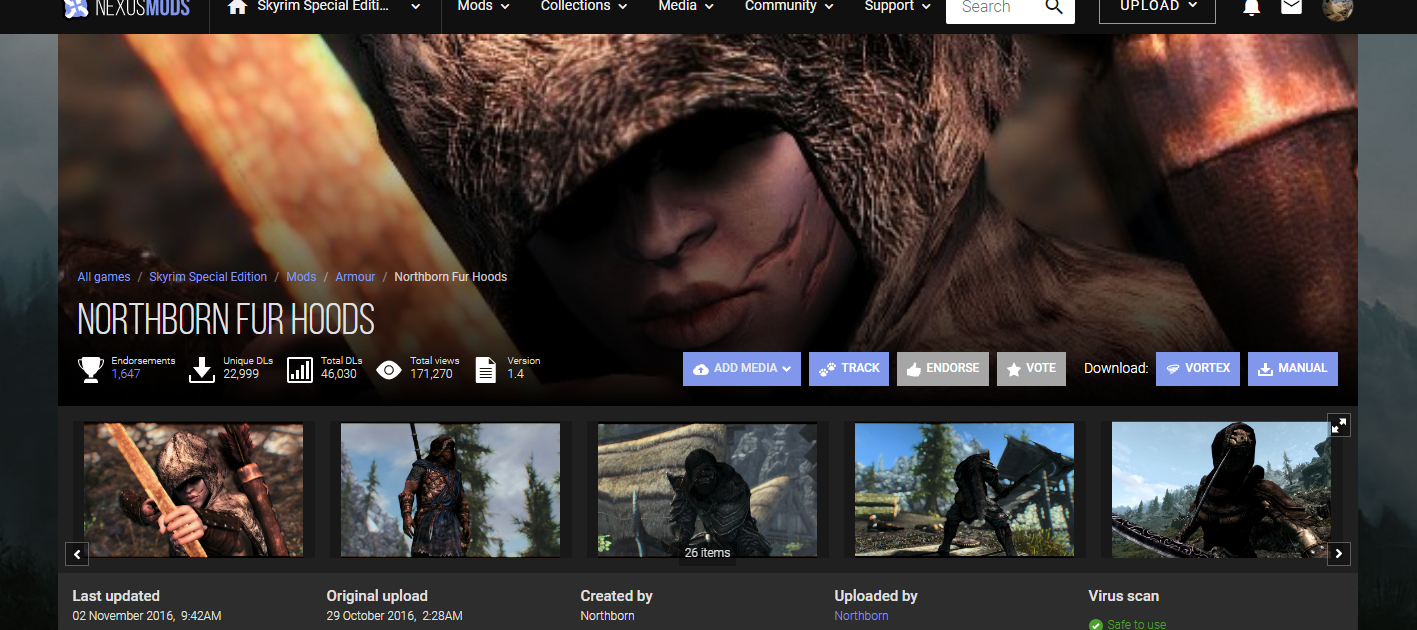Viewport: 1417px width, 630px height.
Task: Open the archer with bow thumbnail
Action: (x=193, y=490)
